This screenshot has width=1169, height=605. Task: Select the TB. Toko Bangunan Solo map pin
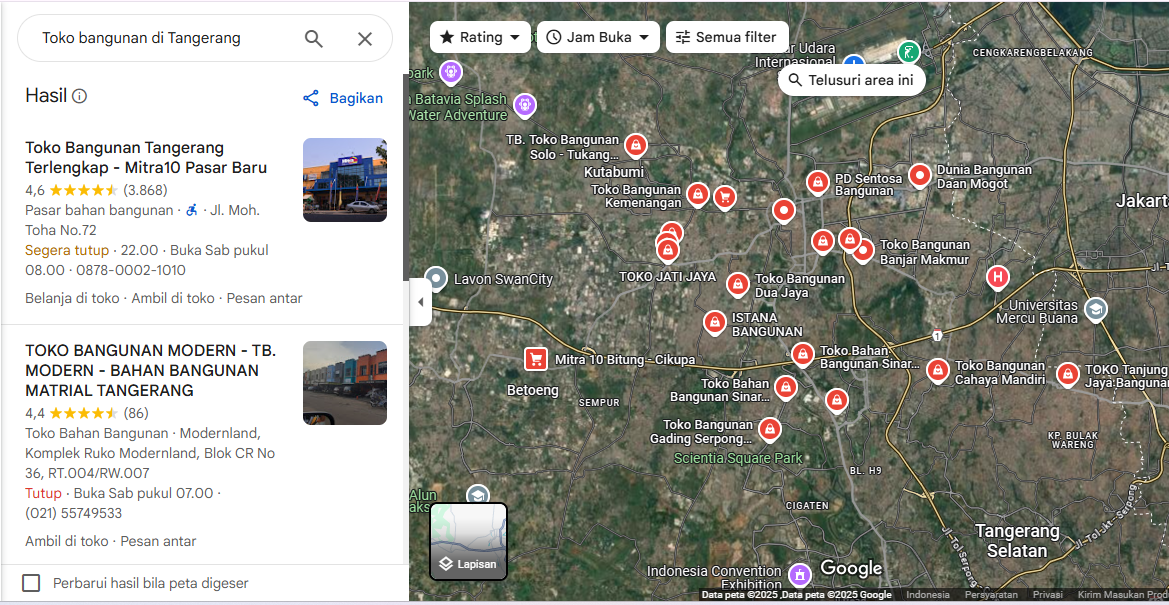tap(635, 145)
